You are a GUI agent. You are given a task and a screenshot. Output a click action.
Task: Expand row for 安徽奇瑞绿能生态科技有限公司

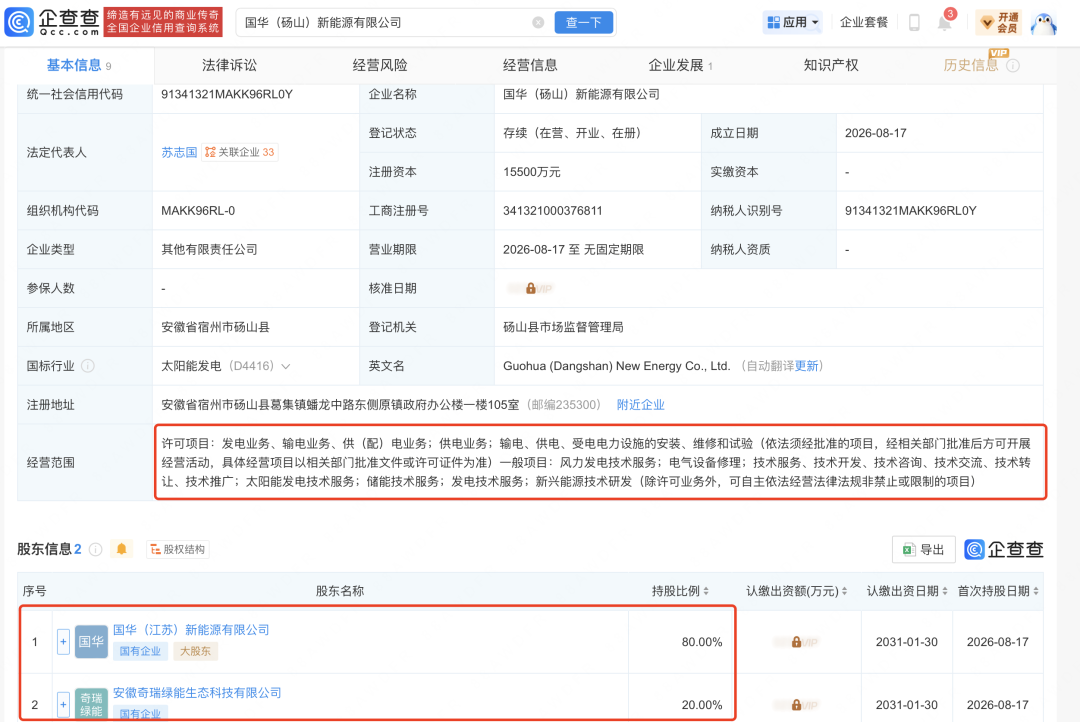tap(63, 704)
